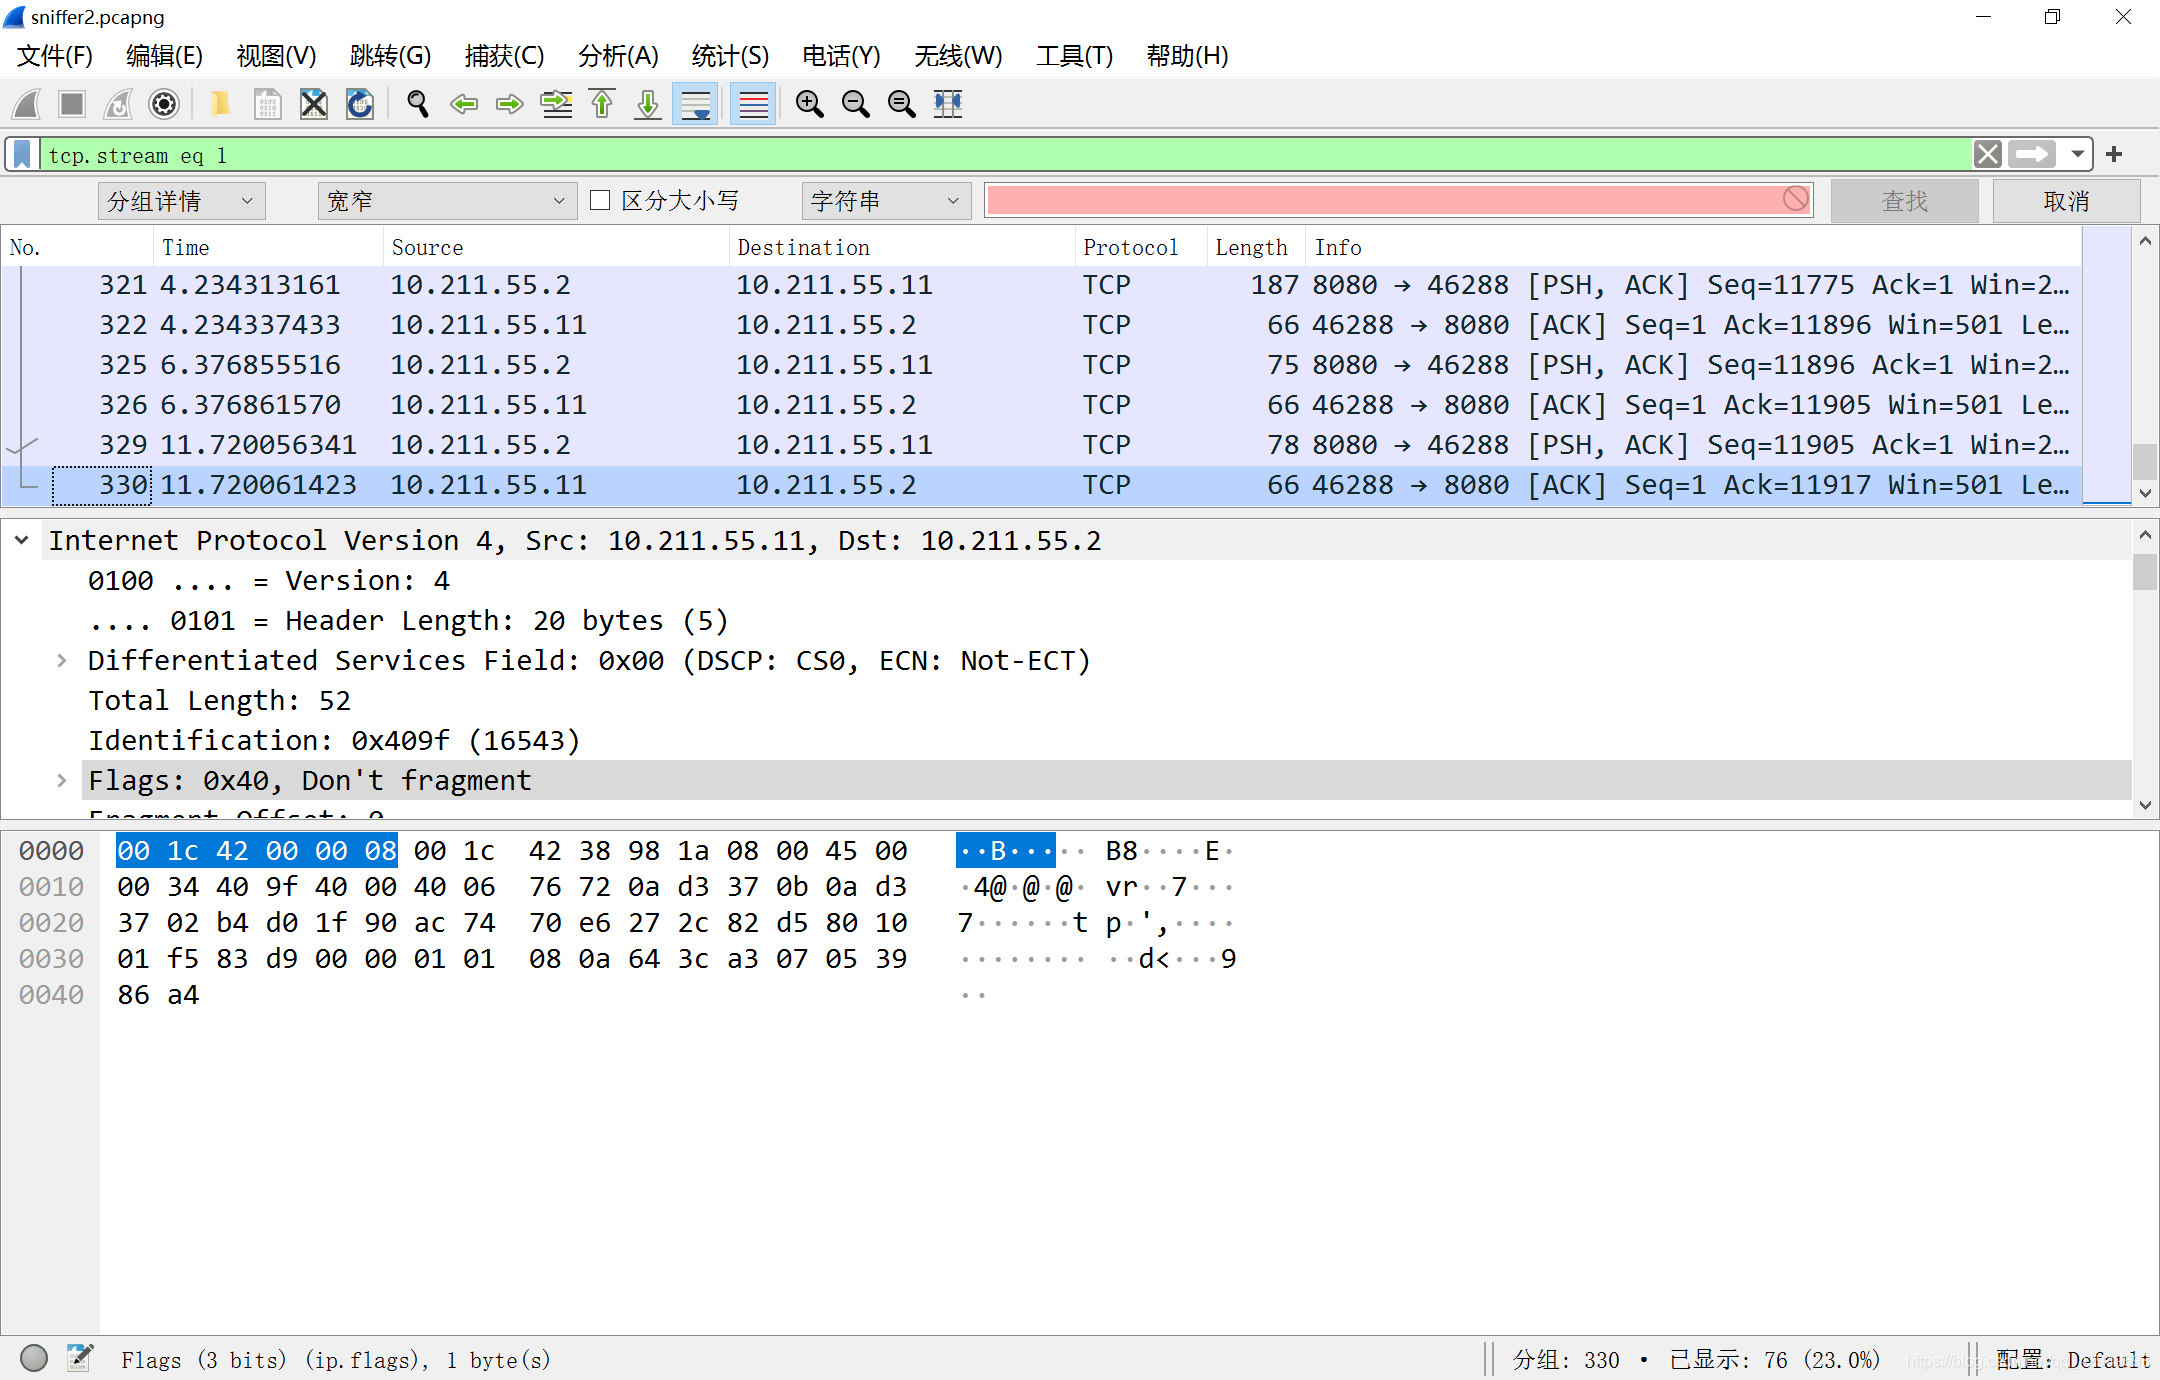Select Identification: 0x409f field
Viewport: 2160px width, 1380px height.
334,741
